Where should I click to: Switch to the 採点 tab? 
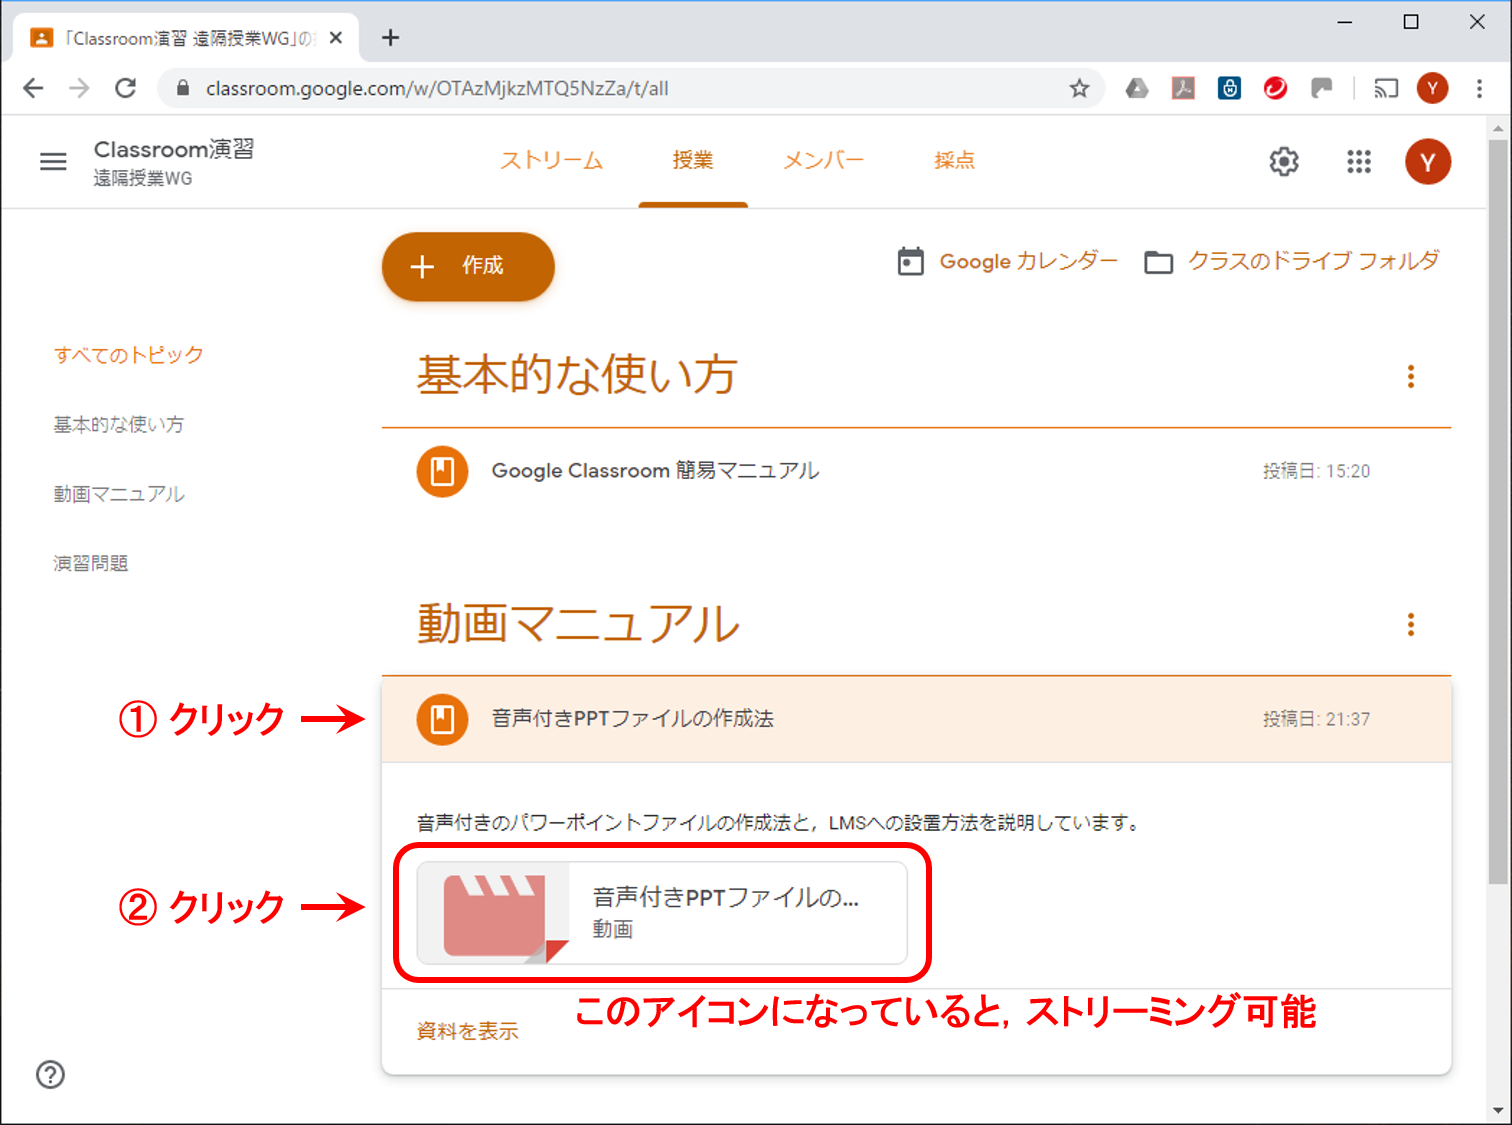[x=954, y=161]
